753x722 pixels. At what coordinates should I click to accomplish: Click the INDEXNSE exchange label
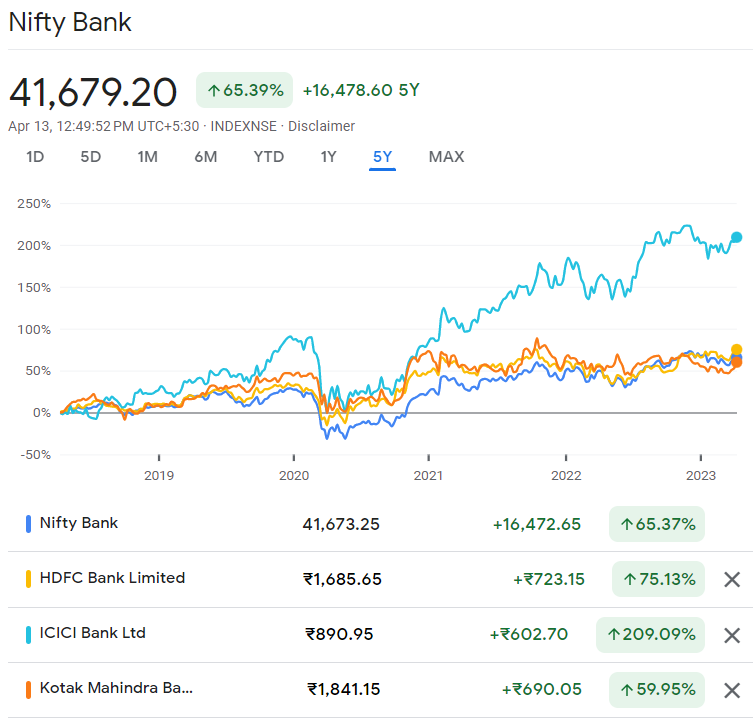click(243, 126)
